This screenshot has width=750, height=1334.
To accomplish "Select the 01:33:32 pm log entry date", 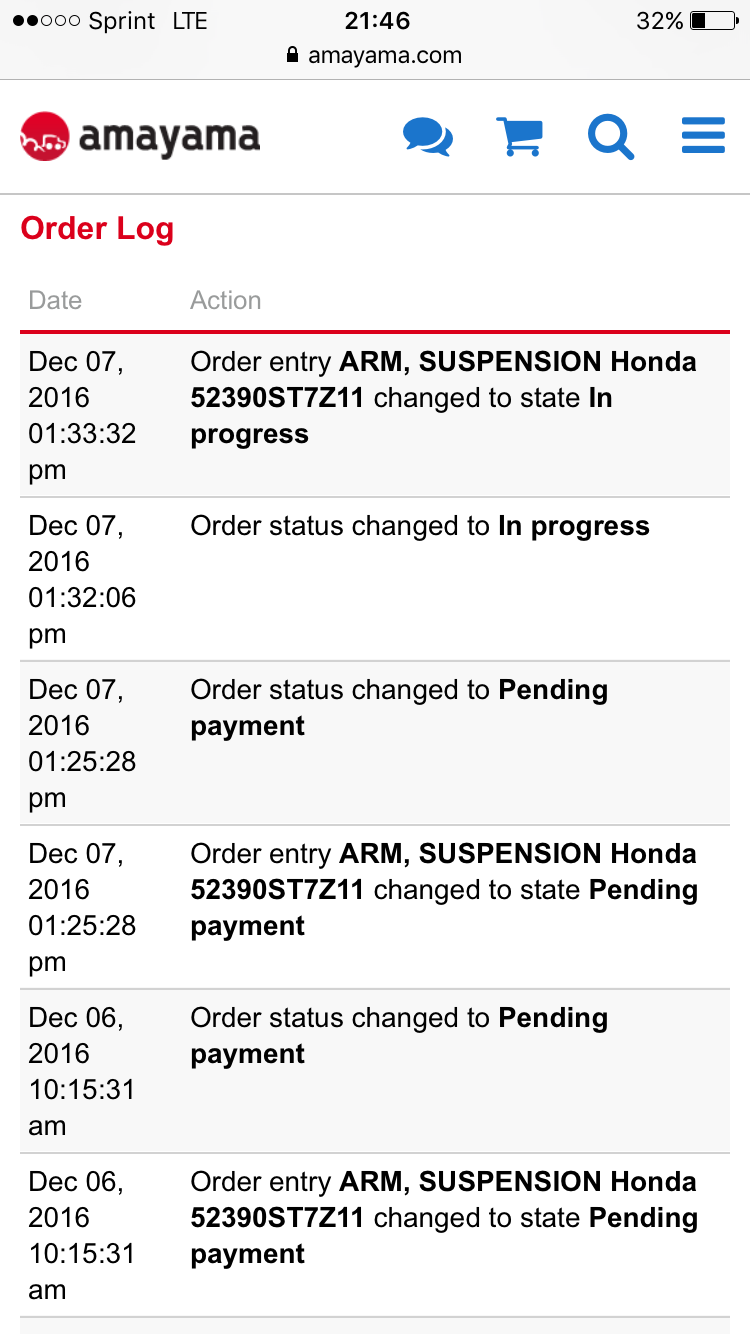I will tap(82, 415).
